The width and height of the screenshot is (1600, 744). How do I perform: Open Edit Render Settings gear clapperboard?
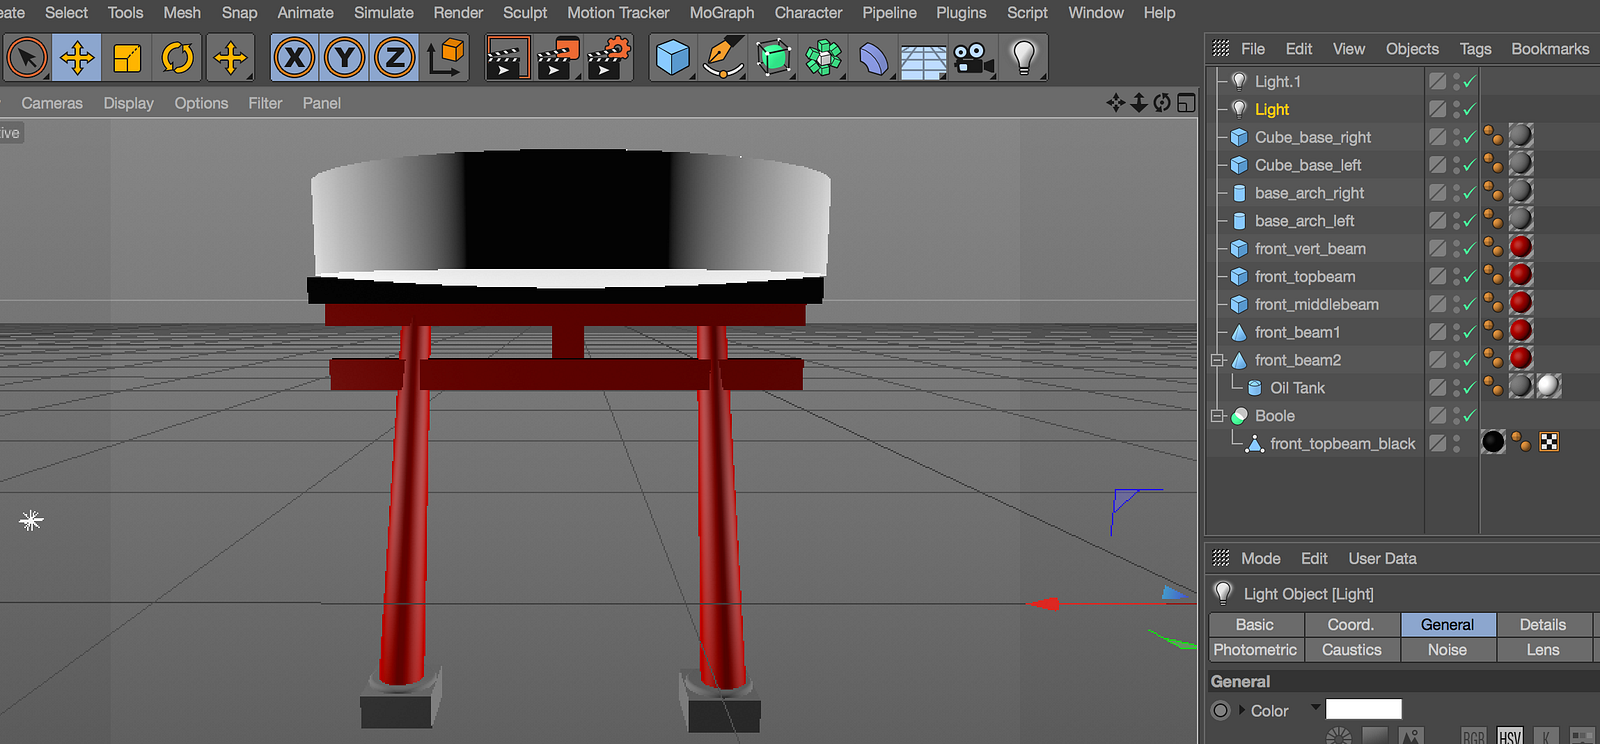(x=609, y=58)
